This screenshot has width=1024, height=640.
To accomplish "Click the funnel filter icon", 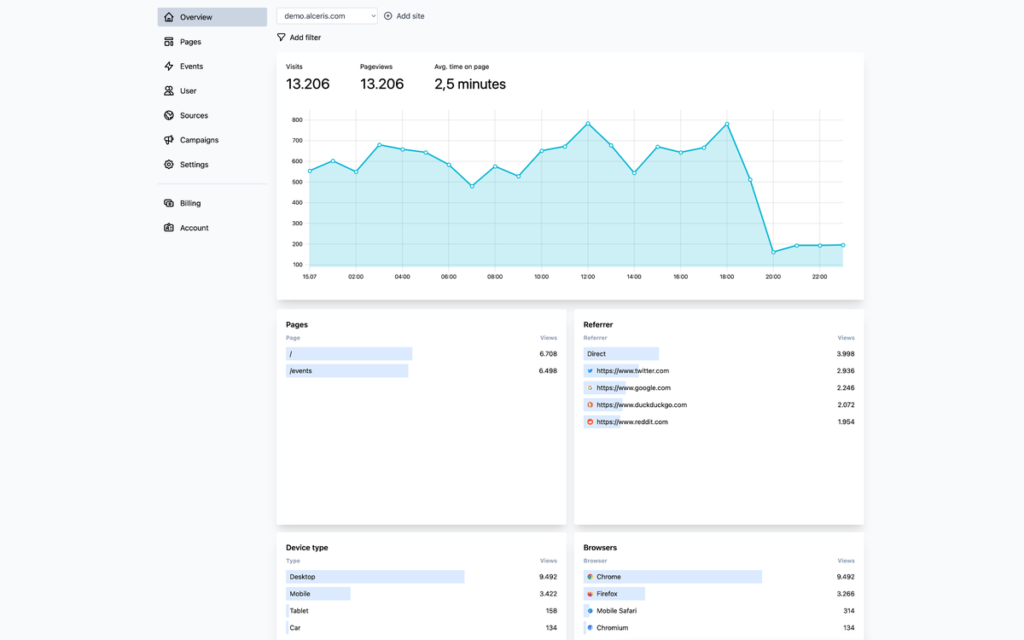I will (x=281, y=37).
